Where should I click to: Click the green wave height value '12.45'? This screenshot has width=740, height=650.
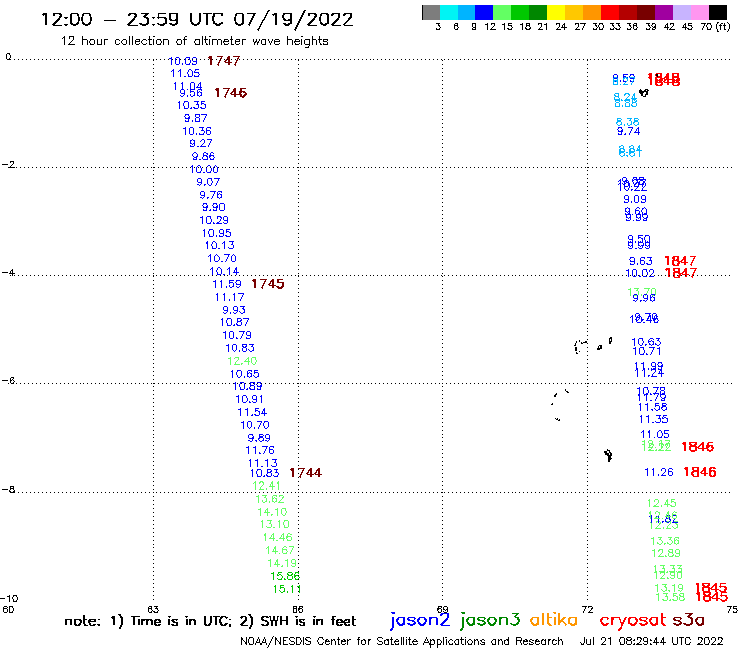662,503
